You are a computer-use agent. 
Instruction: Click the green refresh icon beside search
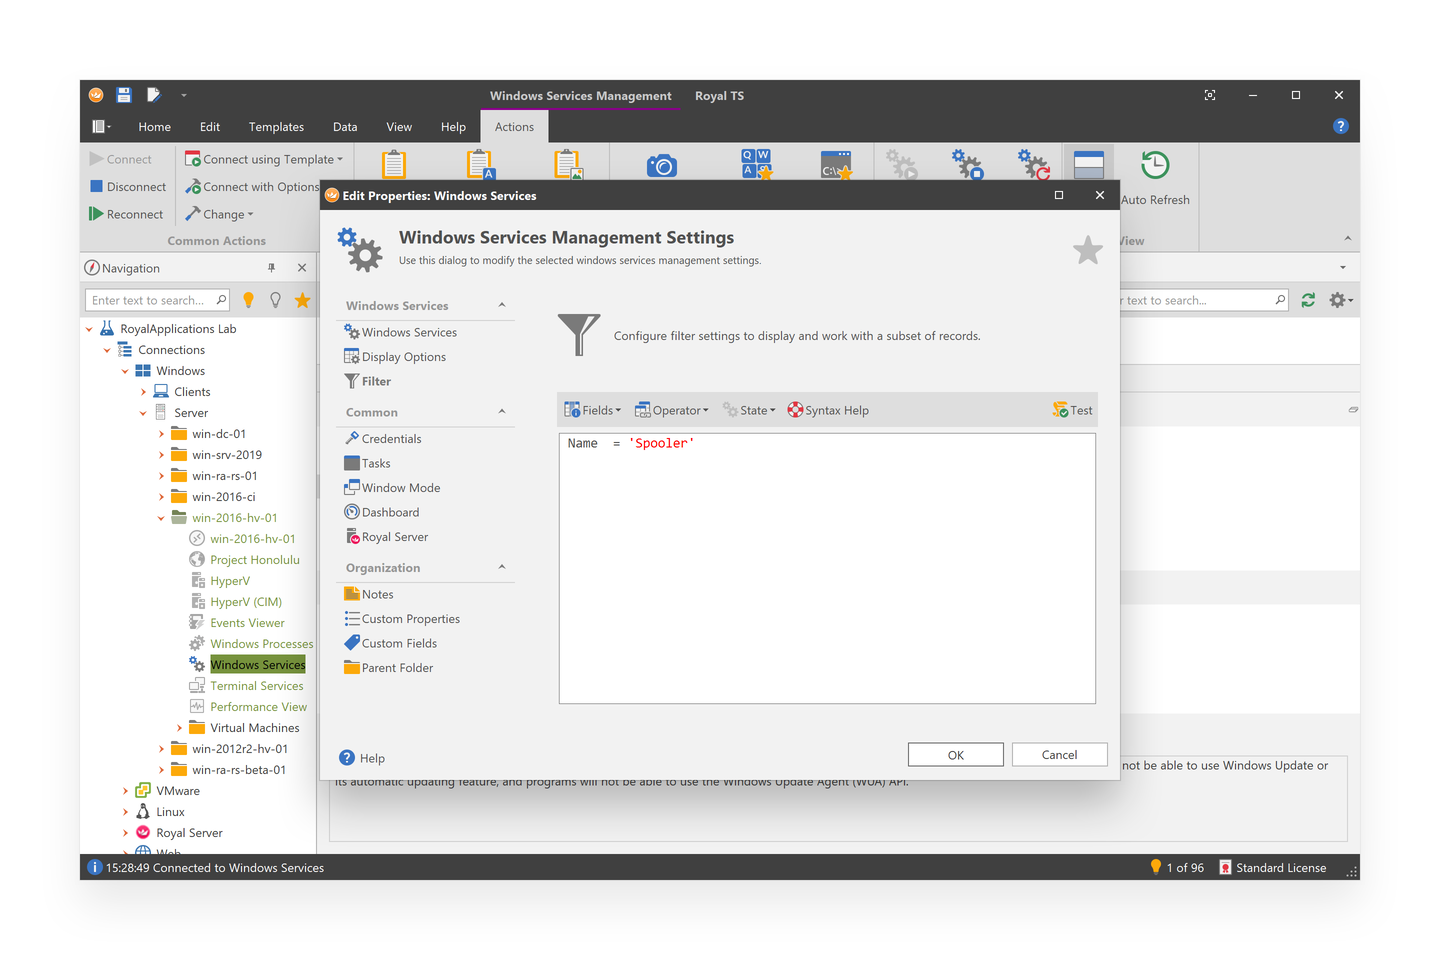(x=1308, y=300)
